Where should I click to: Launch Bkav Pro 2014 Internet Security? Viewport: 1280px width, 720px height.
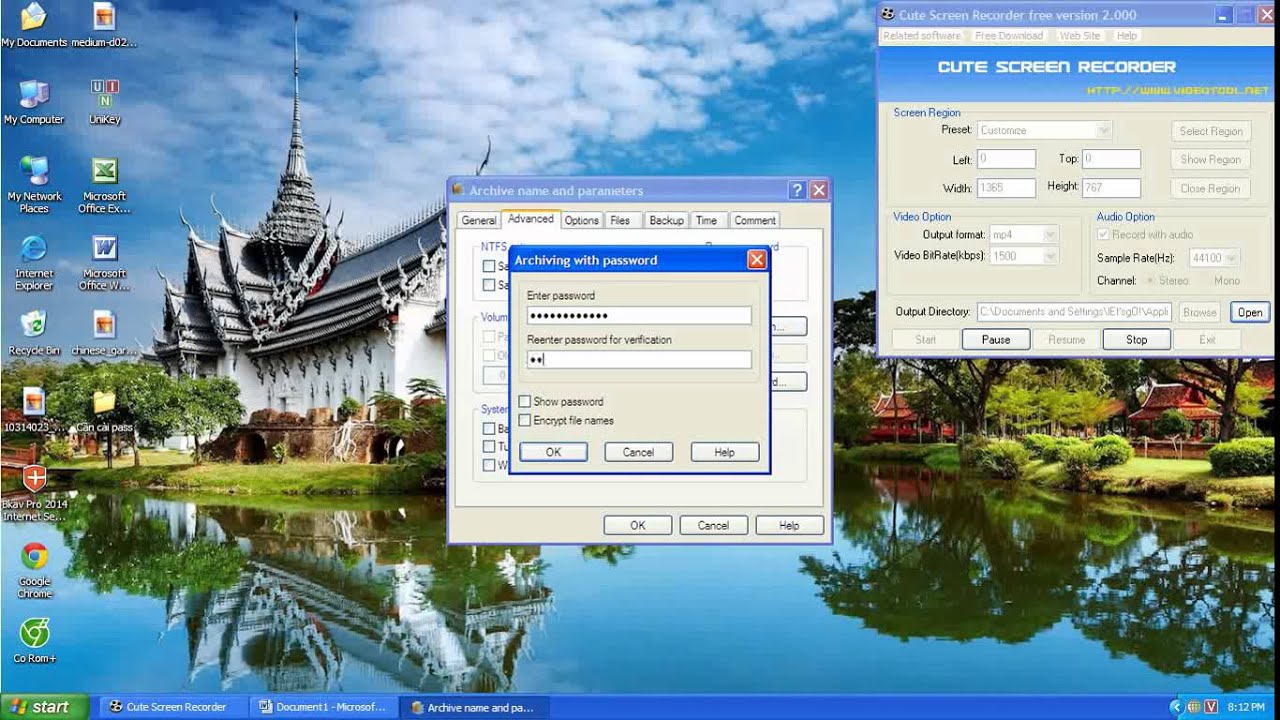[34, 493]
